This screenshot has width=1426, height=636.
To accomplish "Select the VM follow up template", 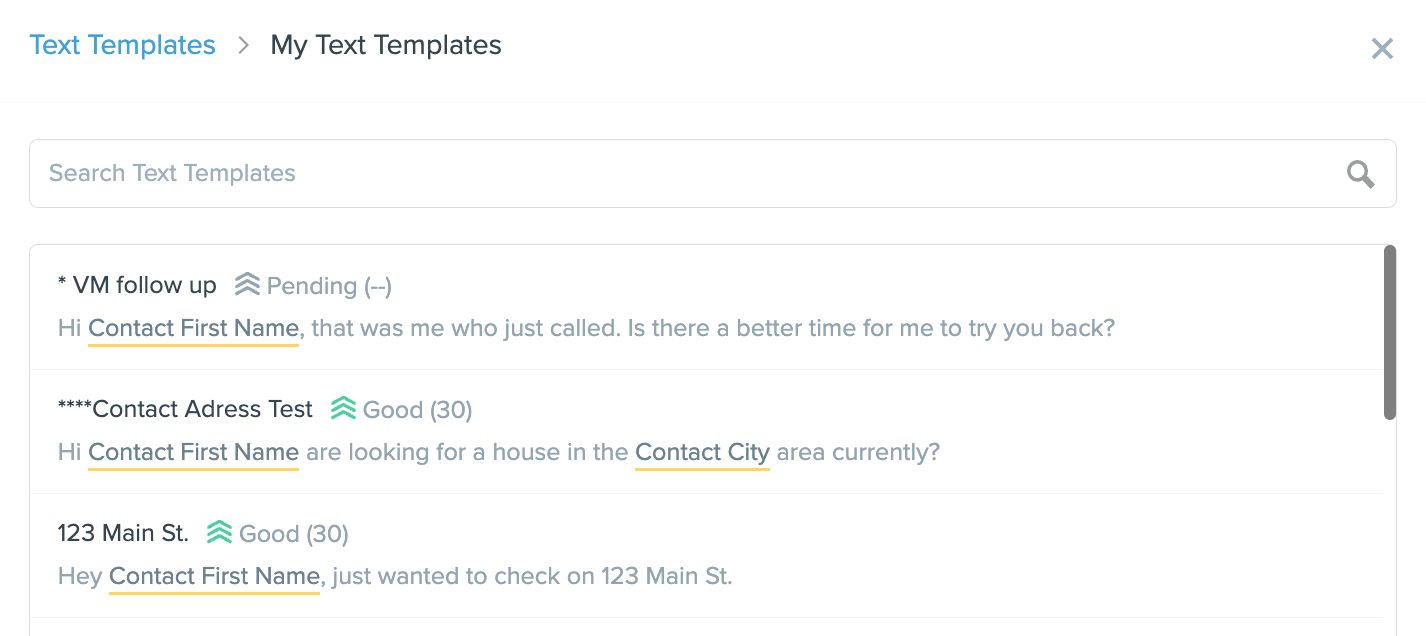I will click(x=706, y=307).
